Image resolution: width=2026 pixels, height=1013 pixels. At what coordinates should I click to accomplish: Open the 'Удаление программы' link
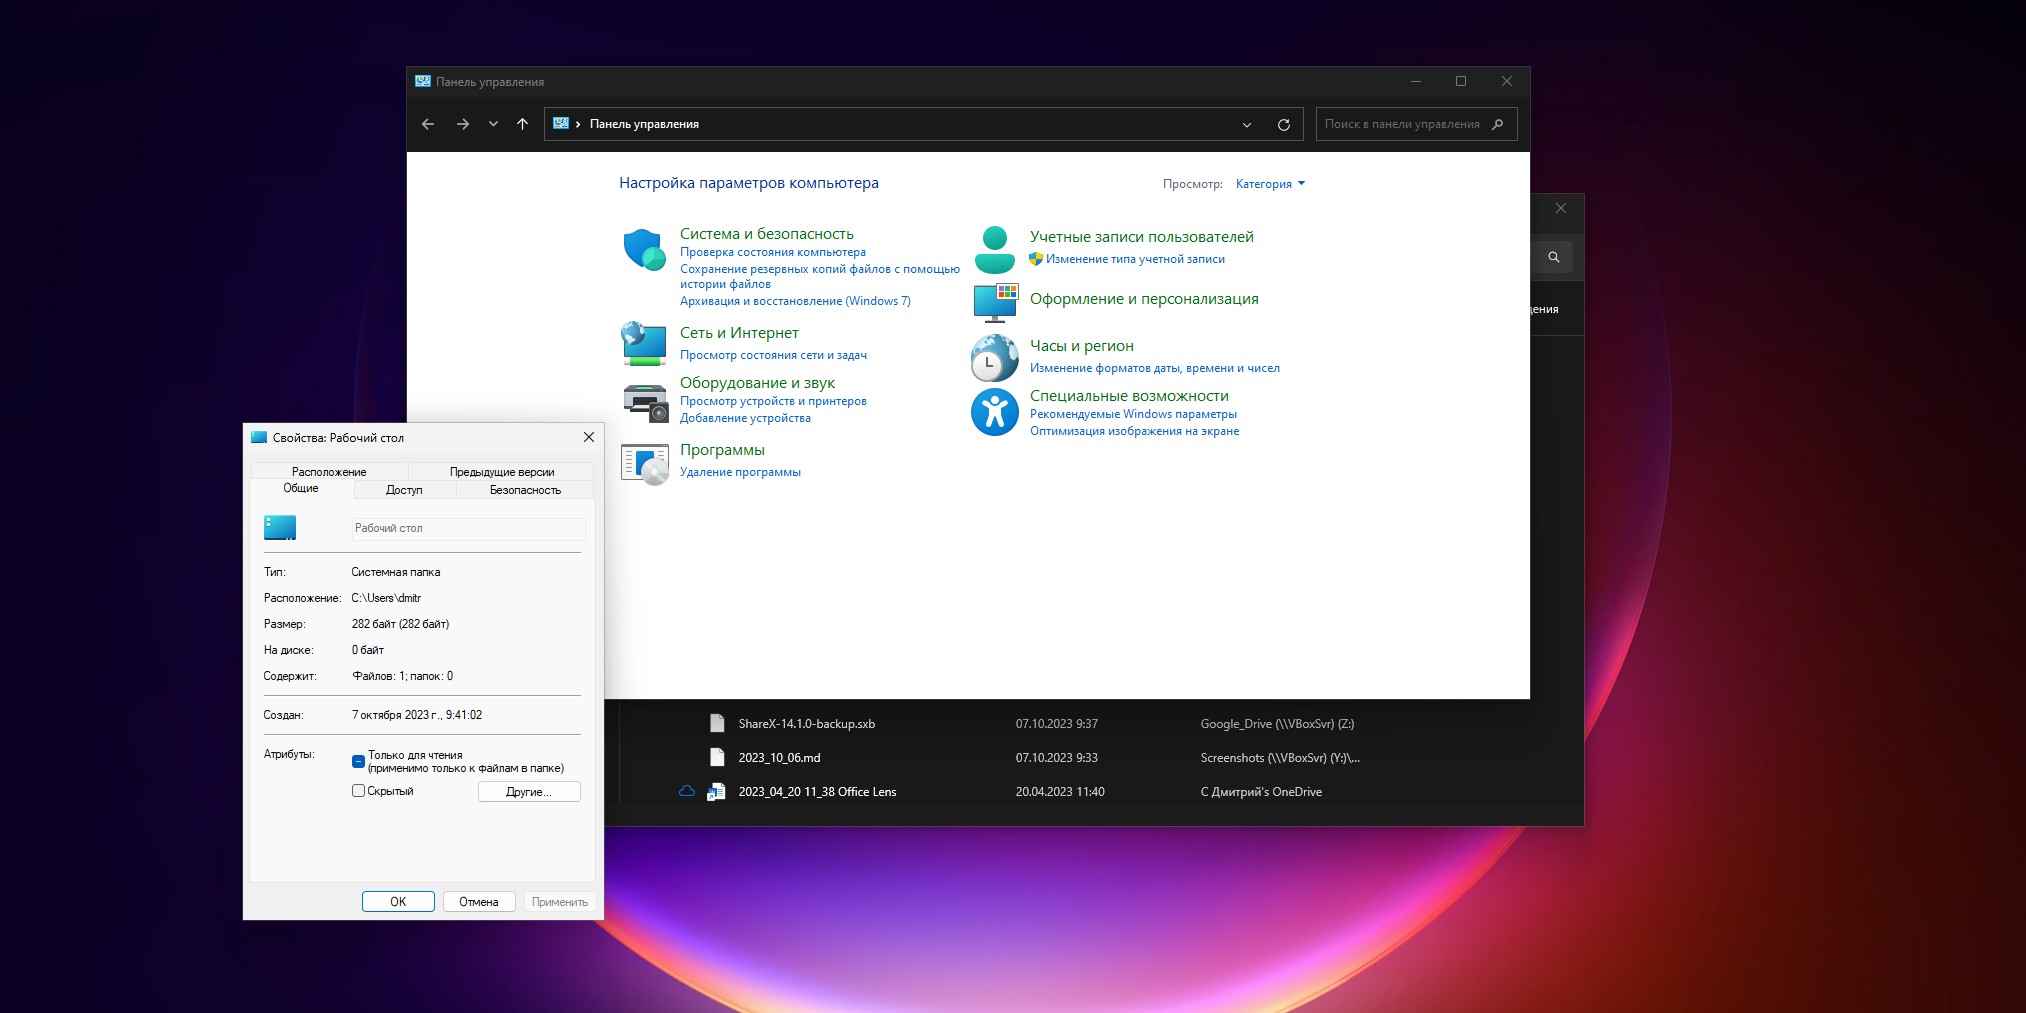click(740, 472)
